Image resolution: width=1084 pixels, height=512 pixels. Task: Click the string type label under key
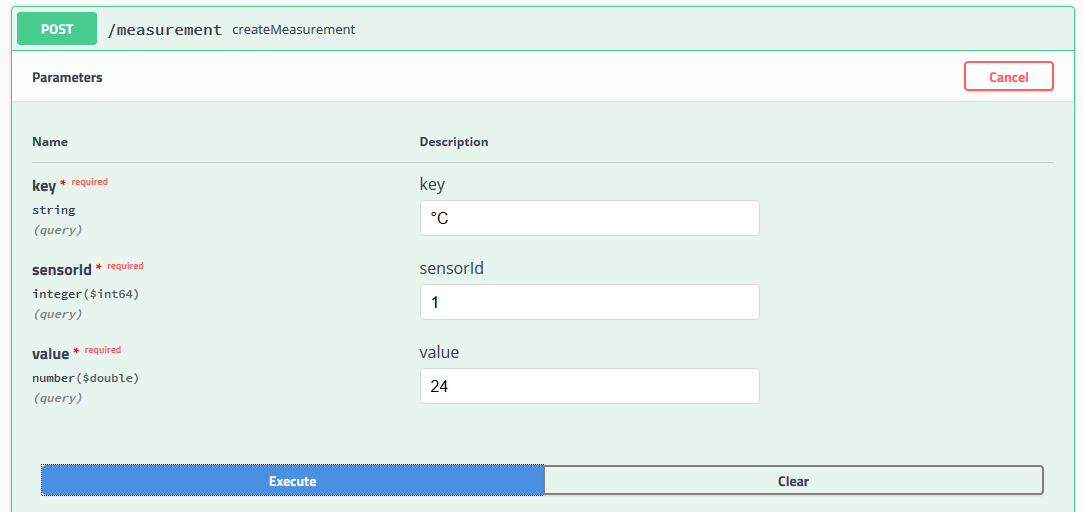tap(53, 210)
